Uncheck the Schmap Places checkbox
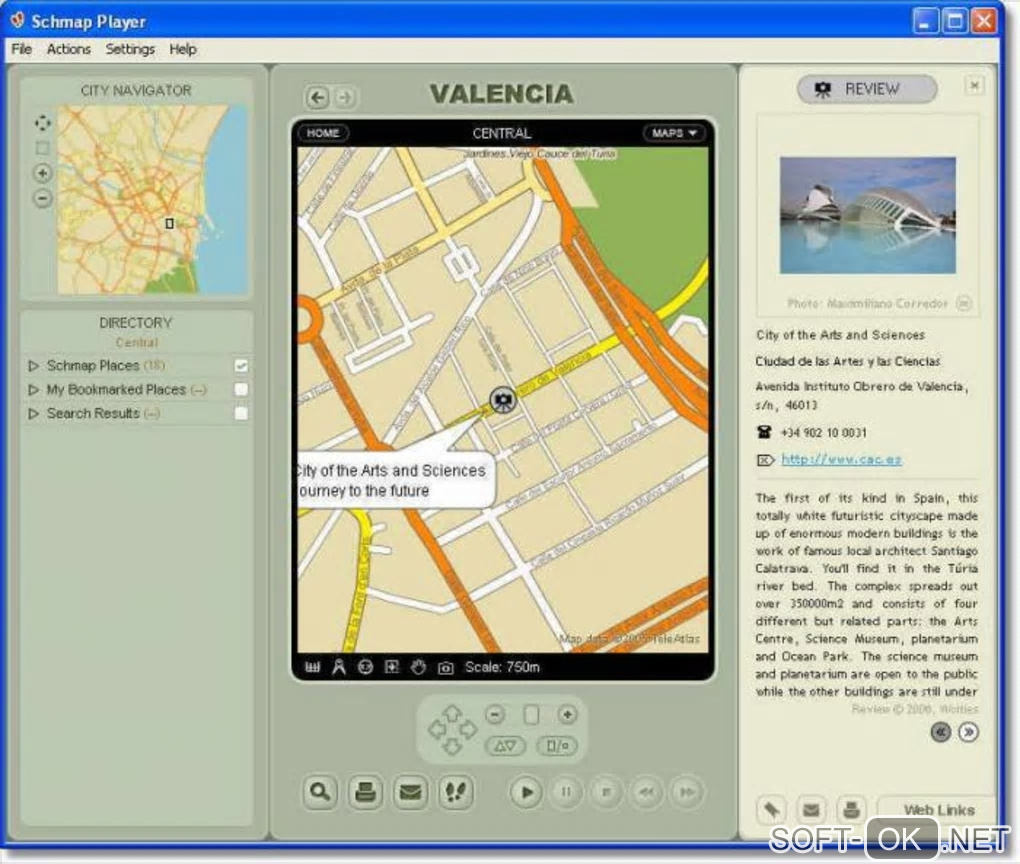The image size is (1020, 864). (x=241, y=366)
